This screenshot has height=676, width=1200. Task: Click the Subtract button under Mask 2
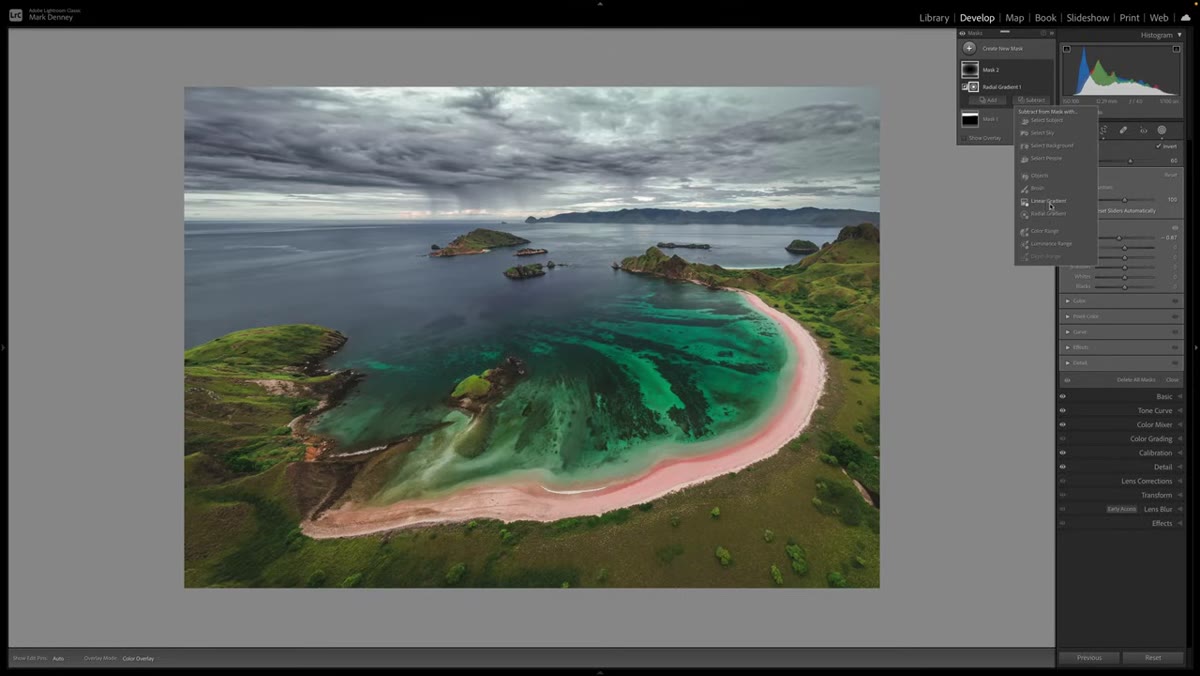click(1032, 100)
